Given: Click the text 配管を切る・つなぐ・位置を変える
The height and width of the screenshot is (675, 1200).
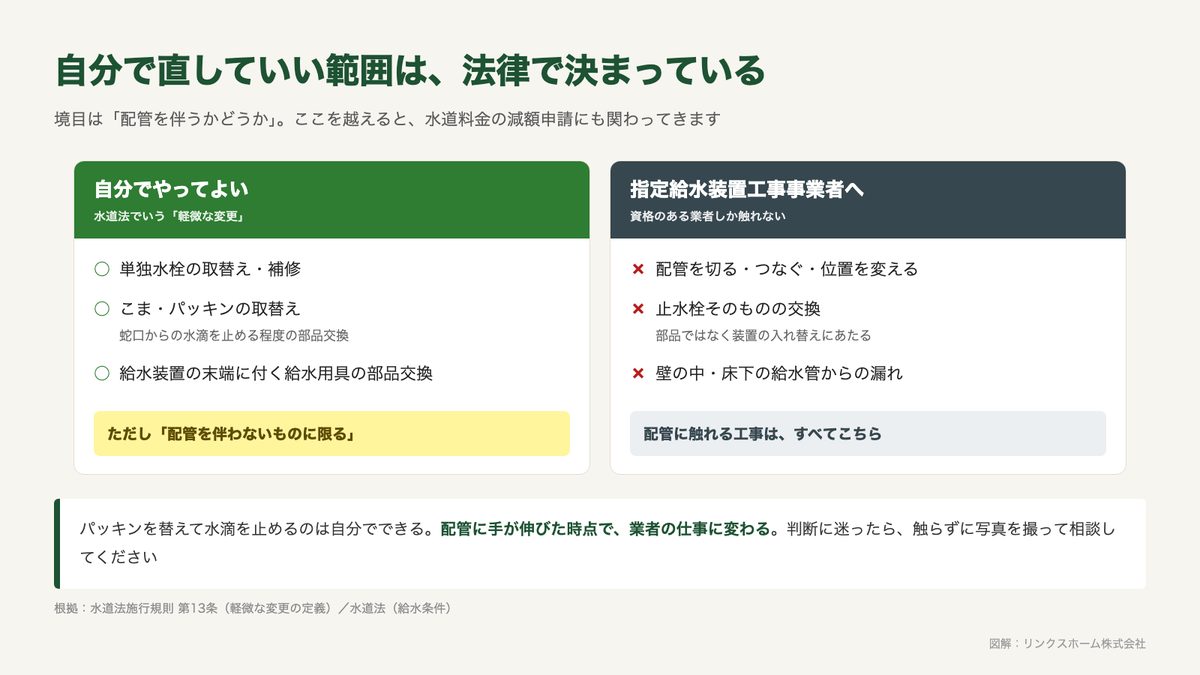Looking at the screenshot, I should [787, 269].
